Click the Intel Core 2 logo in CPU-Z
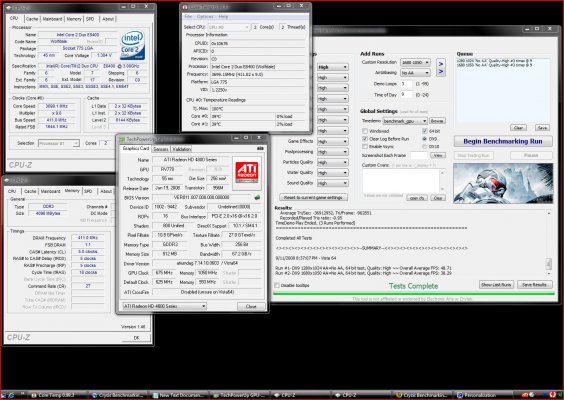The image size is (564, 400). 133,45
